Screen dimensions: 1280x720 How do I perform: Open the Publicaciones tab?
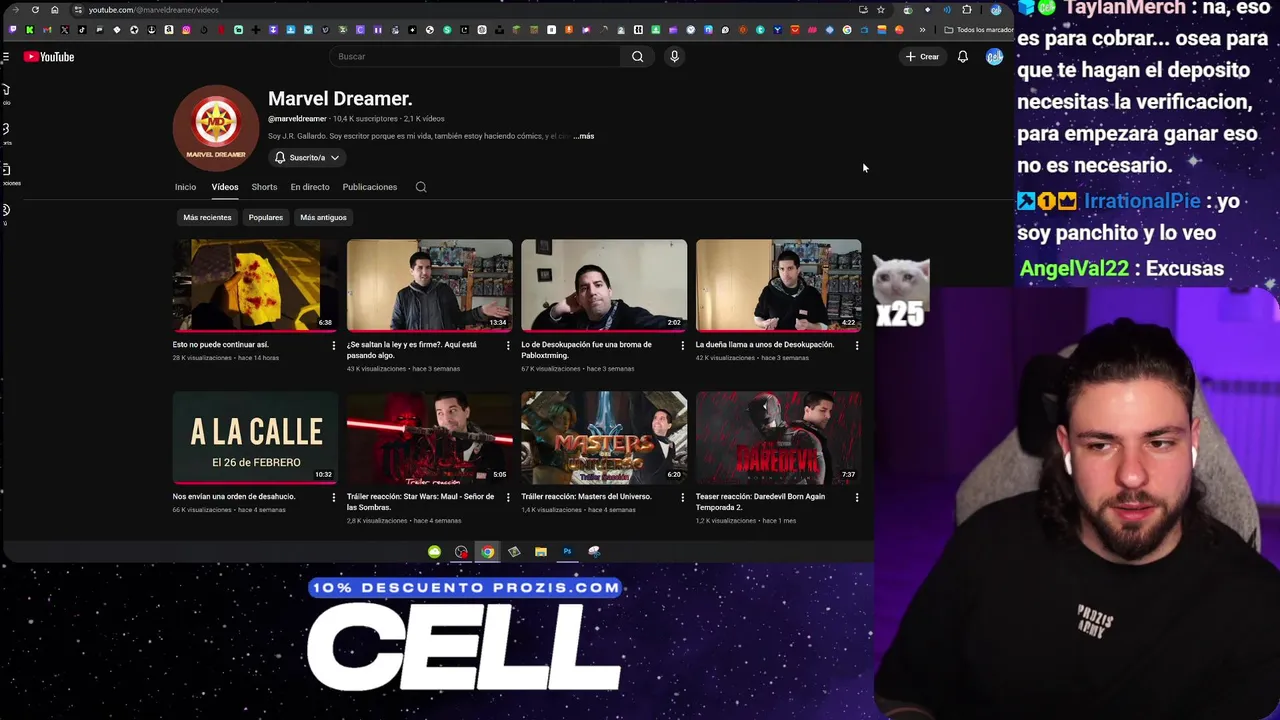click(x=370, y=187)
